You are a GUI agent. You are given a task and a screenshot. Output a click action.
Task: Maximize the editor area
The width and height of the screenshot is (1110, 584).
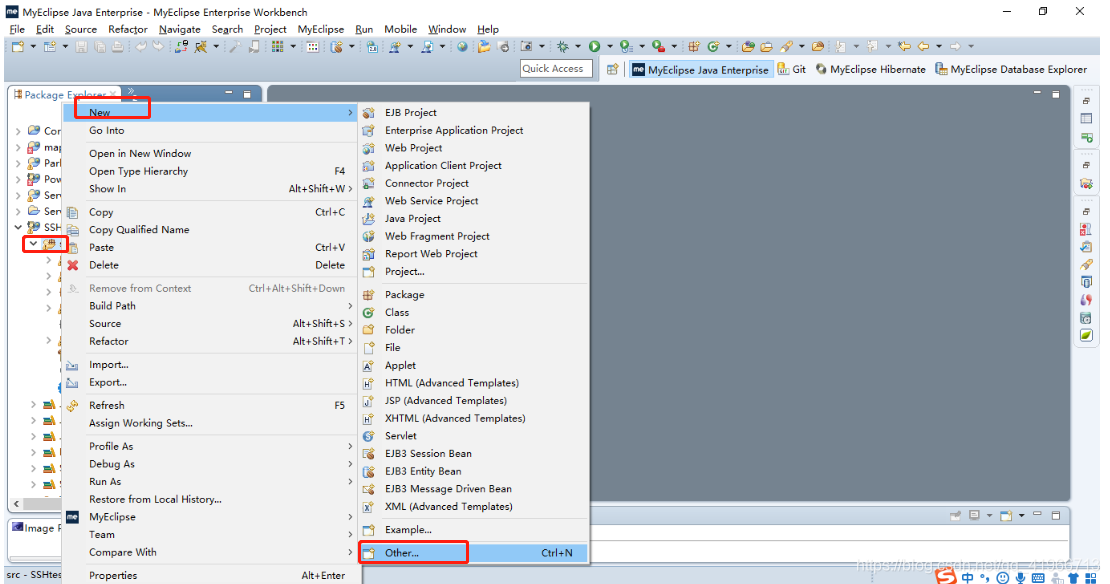pyautogui.click(x=1055, y=93)
